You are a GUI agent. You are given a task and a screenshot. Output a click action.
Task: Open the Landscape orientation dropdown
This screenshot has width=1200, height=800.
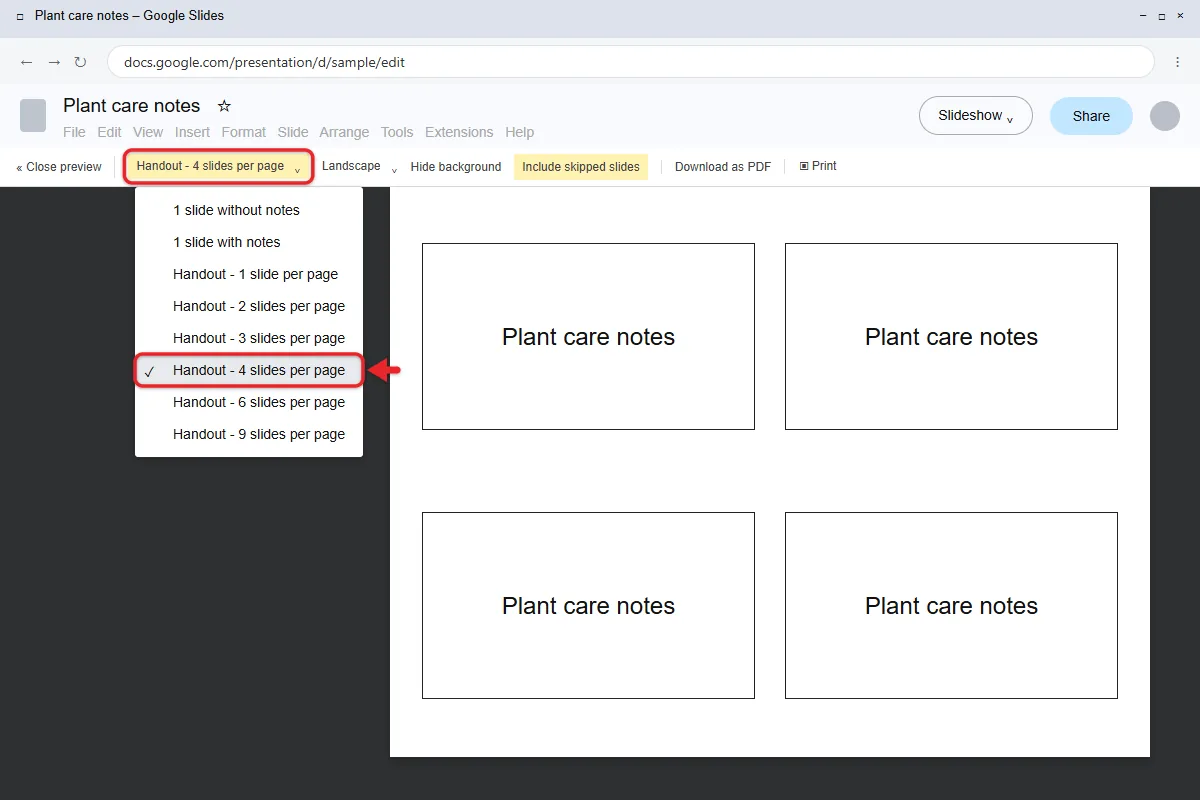pyautogui.click(x=360, y=166)
